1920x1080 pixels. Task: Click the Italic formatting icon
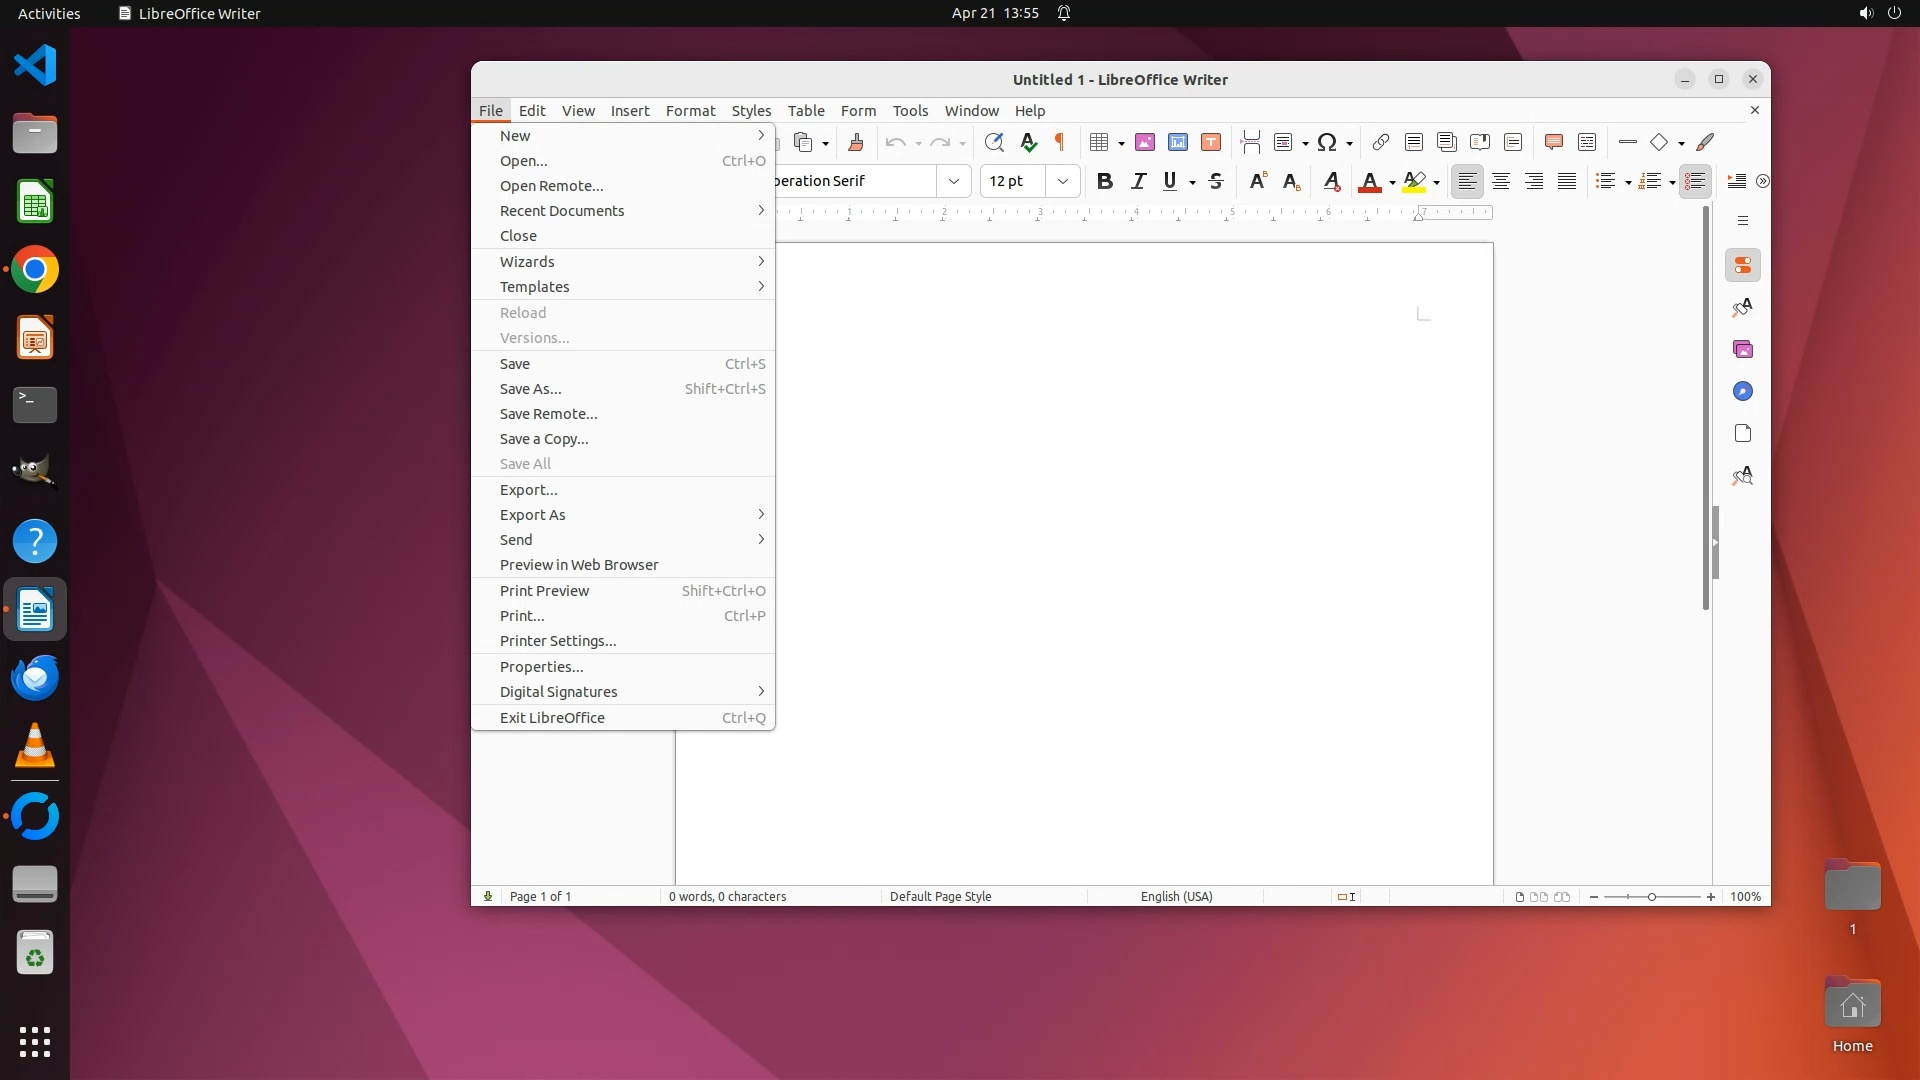1138,181
